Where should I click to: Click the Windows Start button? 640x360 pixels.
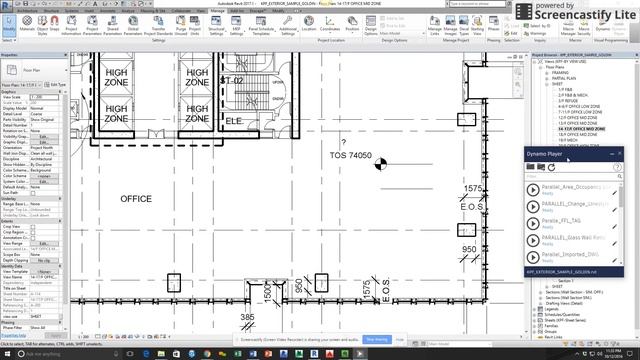click(7, 354)
